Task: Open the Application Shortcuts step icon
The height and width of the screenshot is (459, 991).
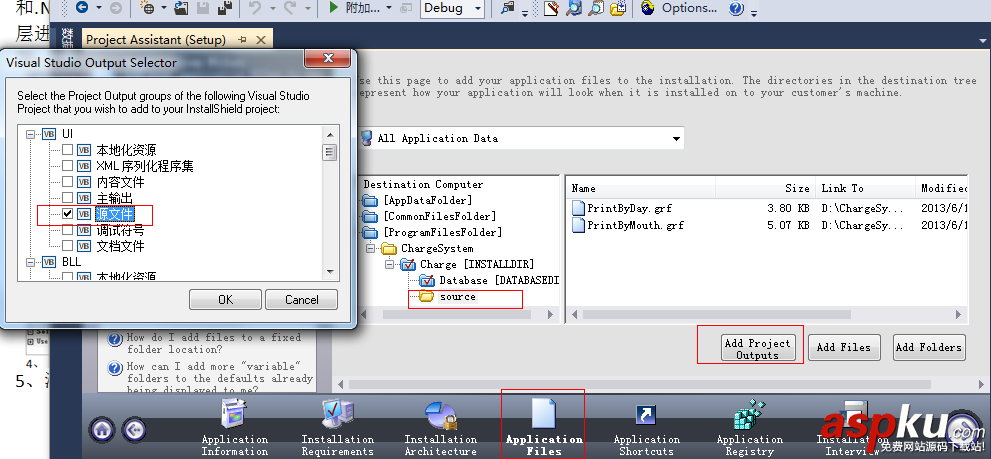Action: [646, 415]
